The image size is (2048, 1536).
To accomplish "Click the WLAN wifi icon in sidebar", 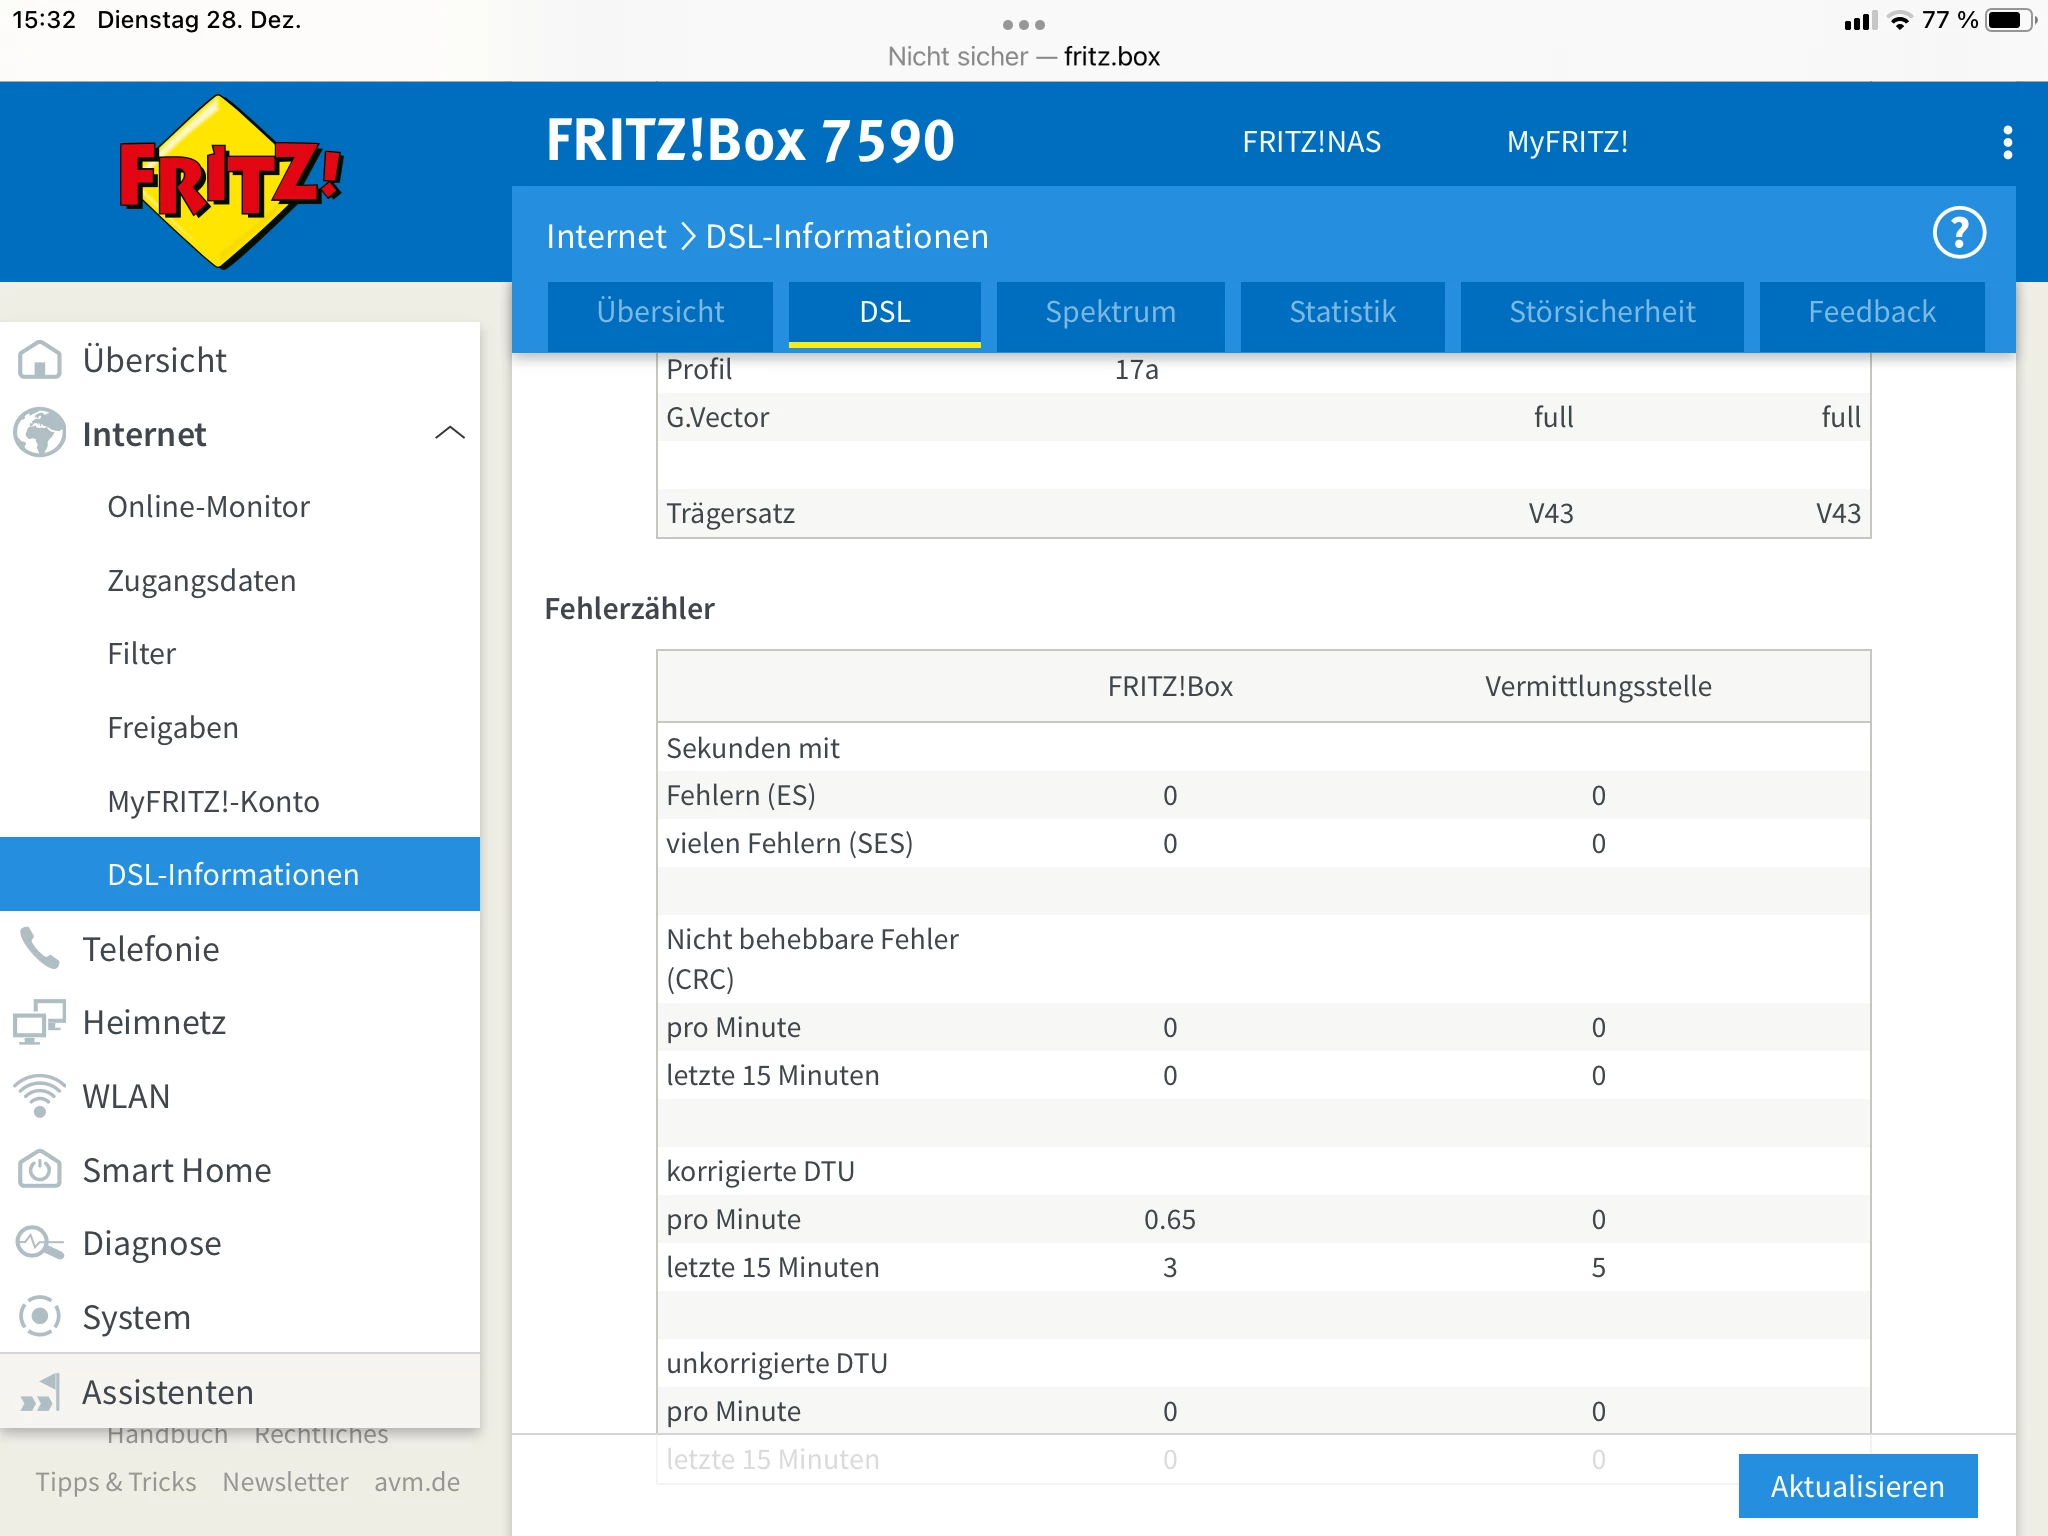I will click(40, 1096).
